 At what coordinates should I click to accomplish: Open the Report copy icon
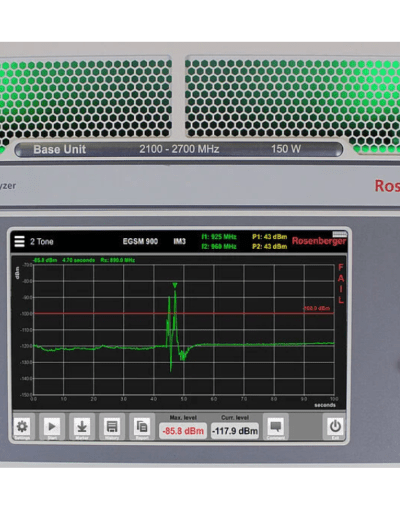142,426
